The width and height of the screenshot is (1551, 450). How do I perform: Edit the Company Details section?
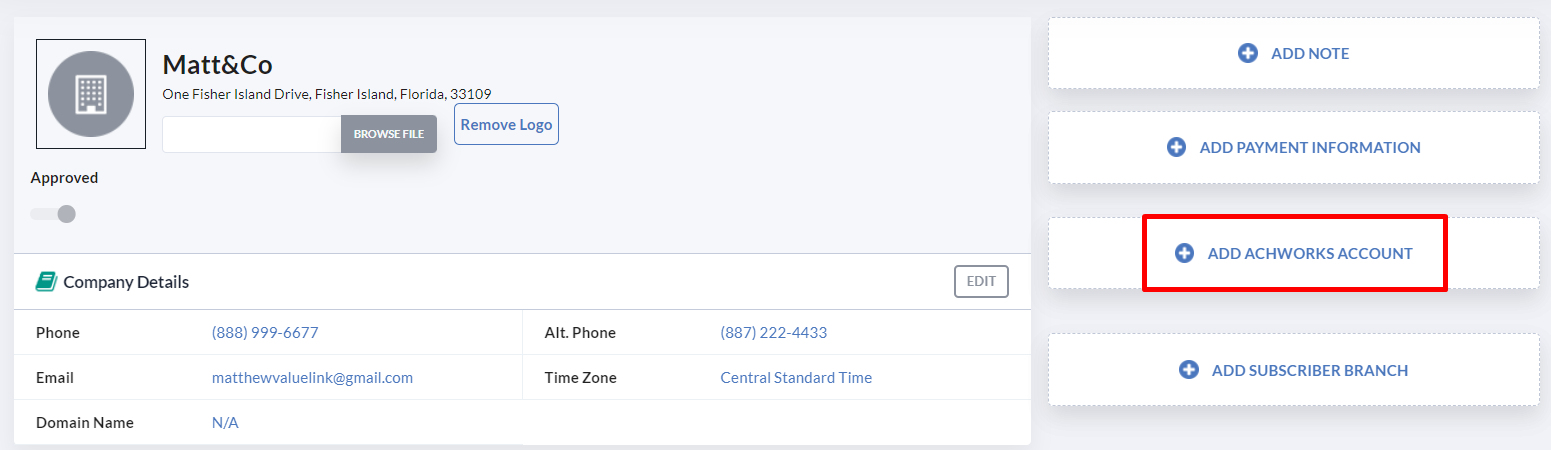(x=981, y=282)
